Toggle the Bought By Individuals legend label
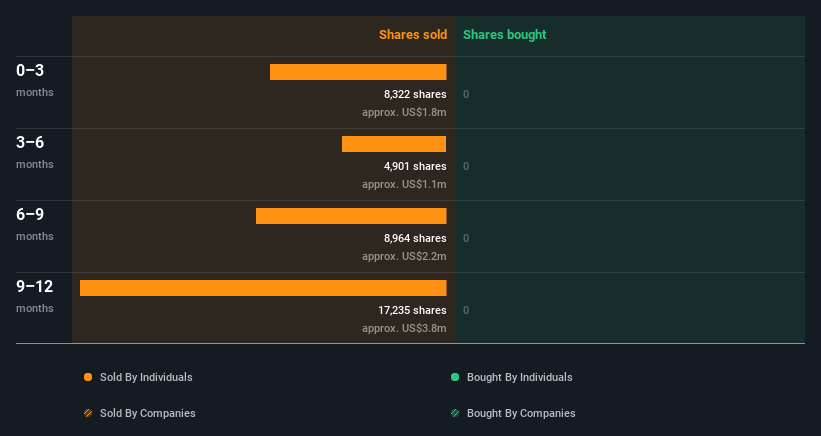This screenshot has height=436, width=821. click(519, 377)
